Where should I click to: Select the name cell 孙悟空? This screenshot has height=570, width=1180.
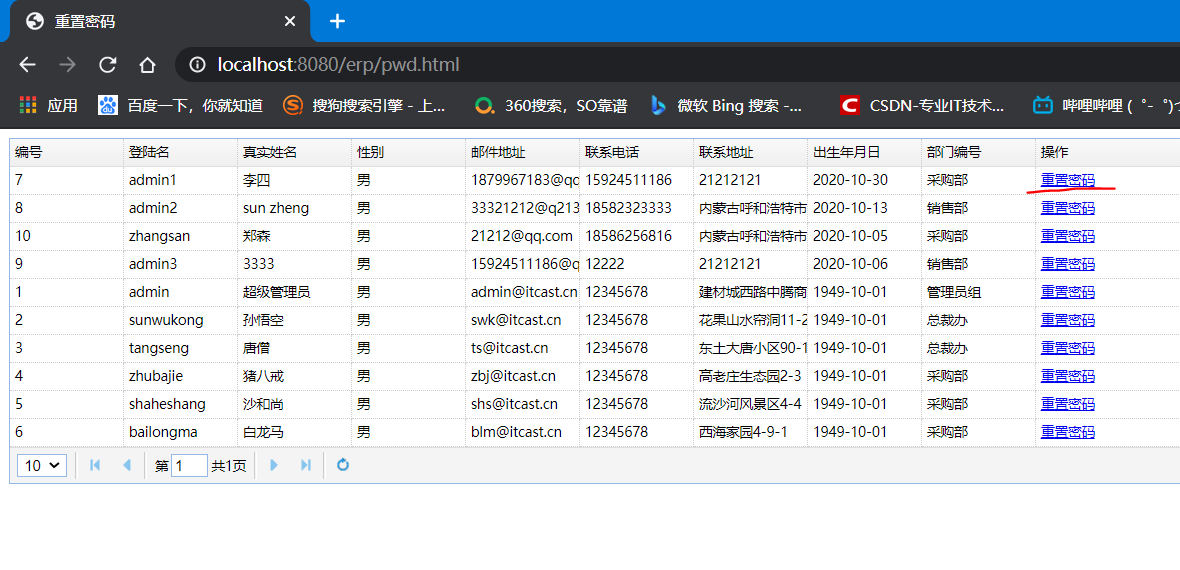294,320
